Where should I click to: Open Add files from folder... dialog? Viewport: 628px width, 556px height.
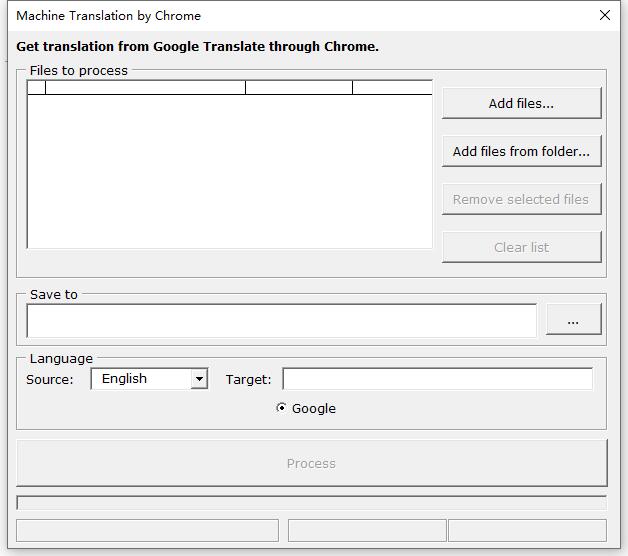(521, 151)
